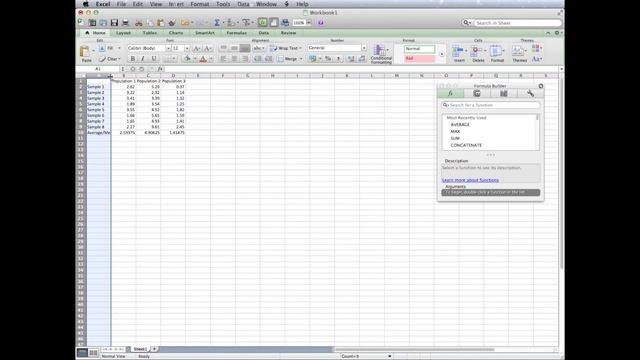Collapse the ribbon with the chevron icon

coord(548,33)
